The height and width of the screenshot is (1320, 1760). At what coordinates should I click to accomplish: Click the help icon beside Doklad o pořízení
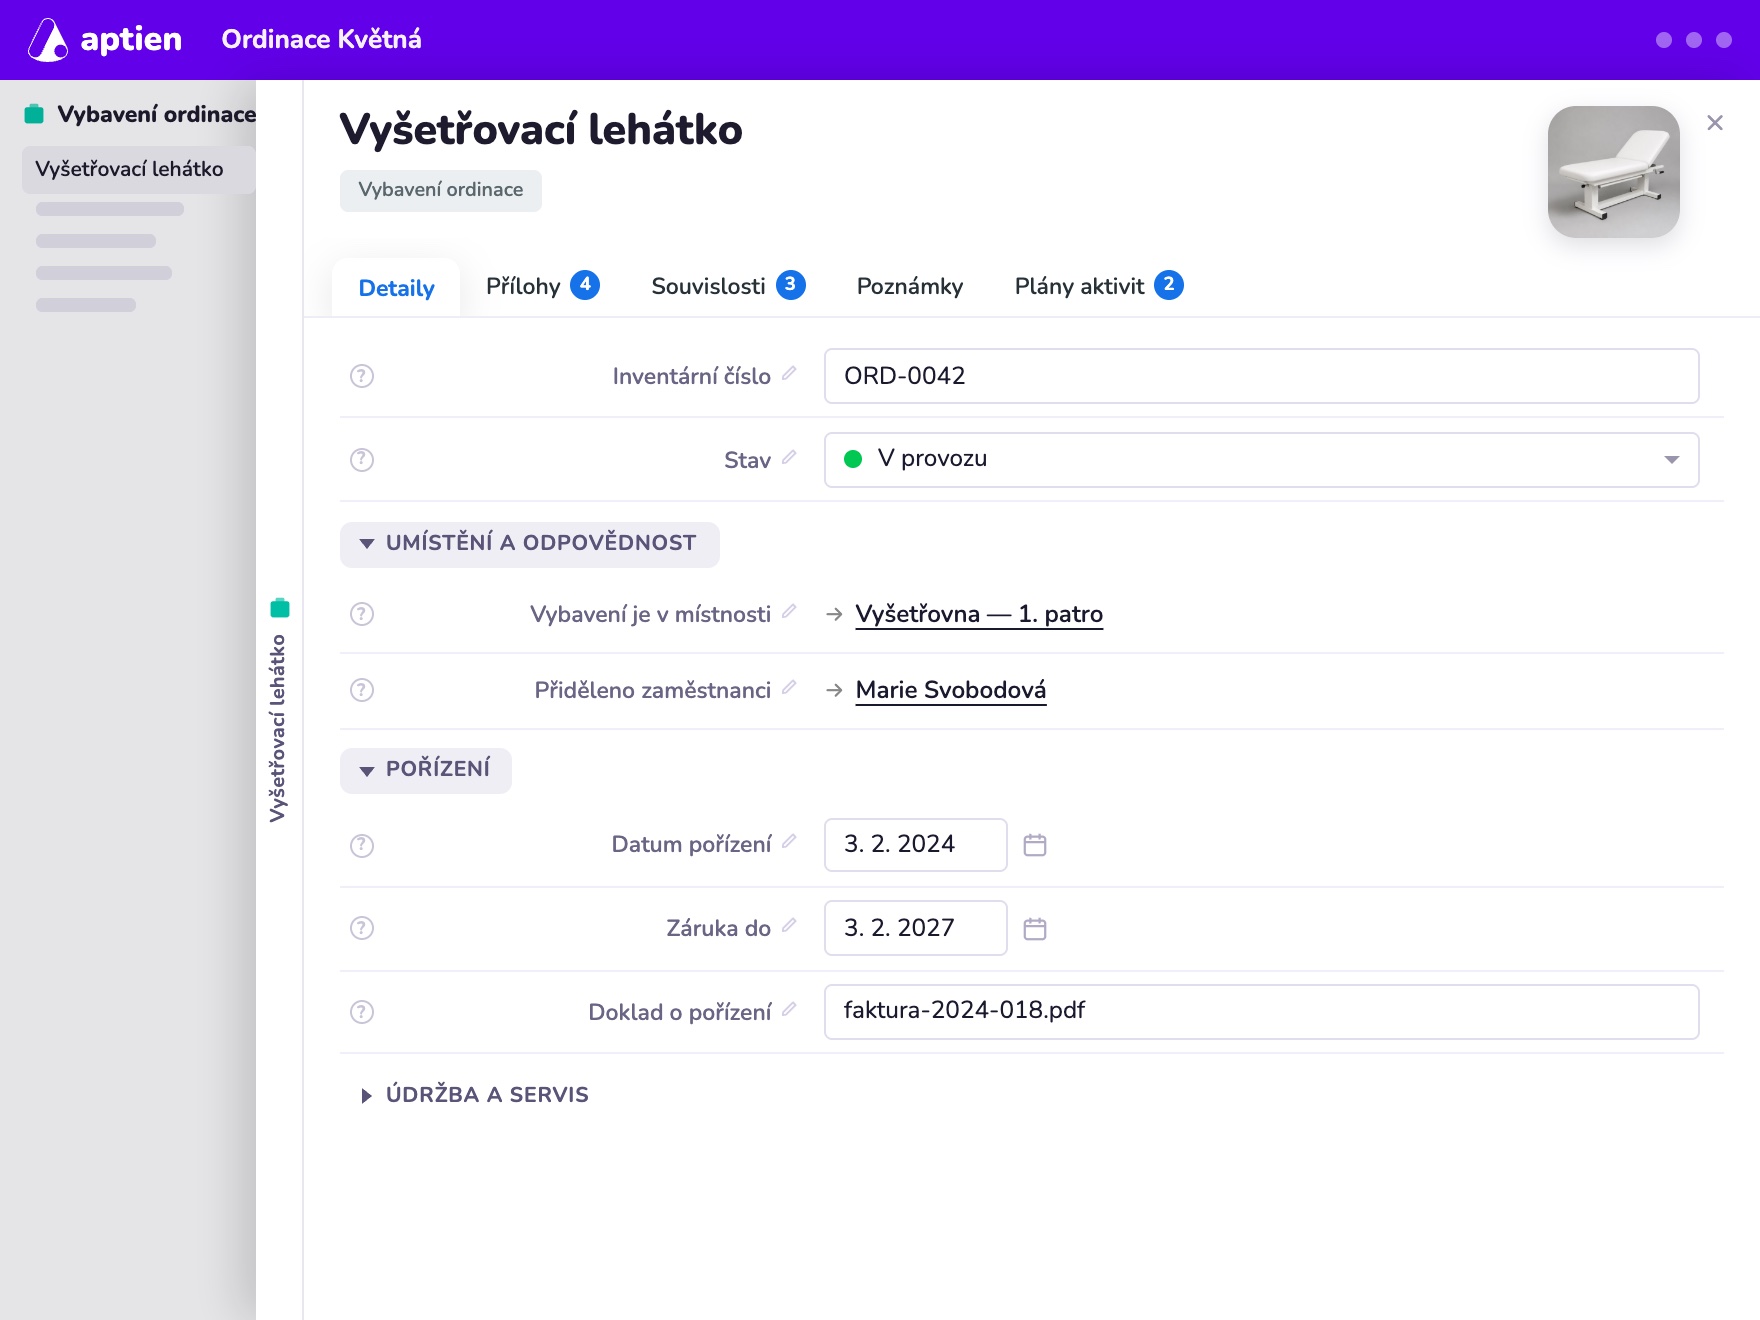pos(362,1012)
